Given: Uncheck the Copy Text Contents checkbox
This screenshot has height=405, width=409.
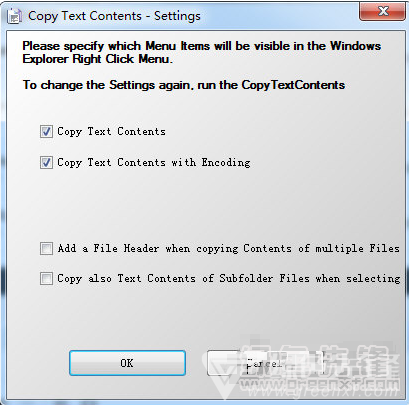Looking at the screenshot, I should coord(46,131).
